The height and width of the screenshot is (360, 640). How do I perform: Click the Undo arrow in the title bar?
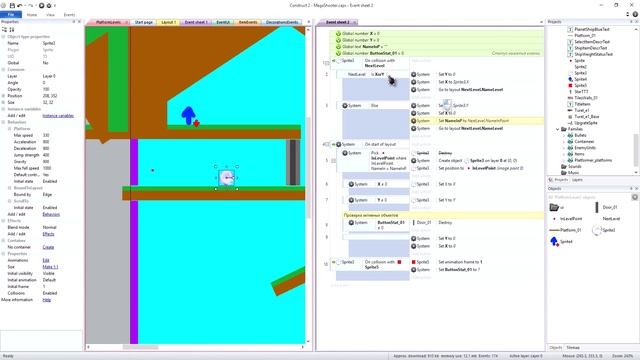click(x=20, y=5)
